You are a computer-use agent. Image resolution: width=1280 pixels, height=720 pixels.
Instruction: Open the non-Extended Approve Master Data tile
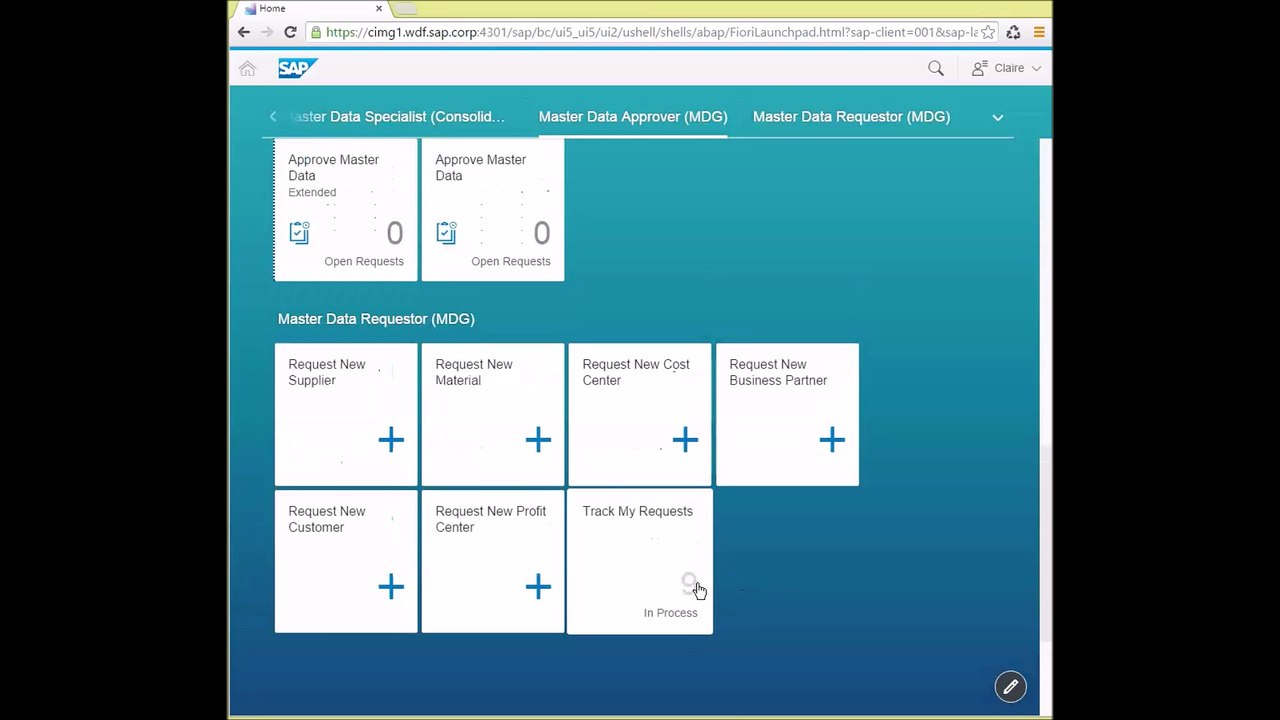click(x=493, y=209)
